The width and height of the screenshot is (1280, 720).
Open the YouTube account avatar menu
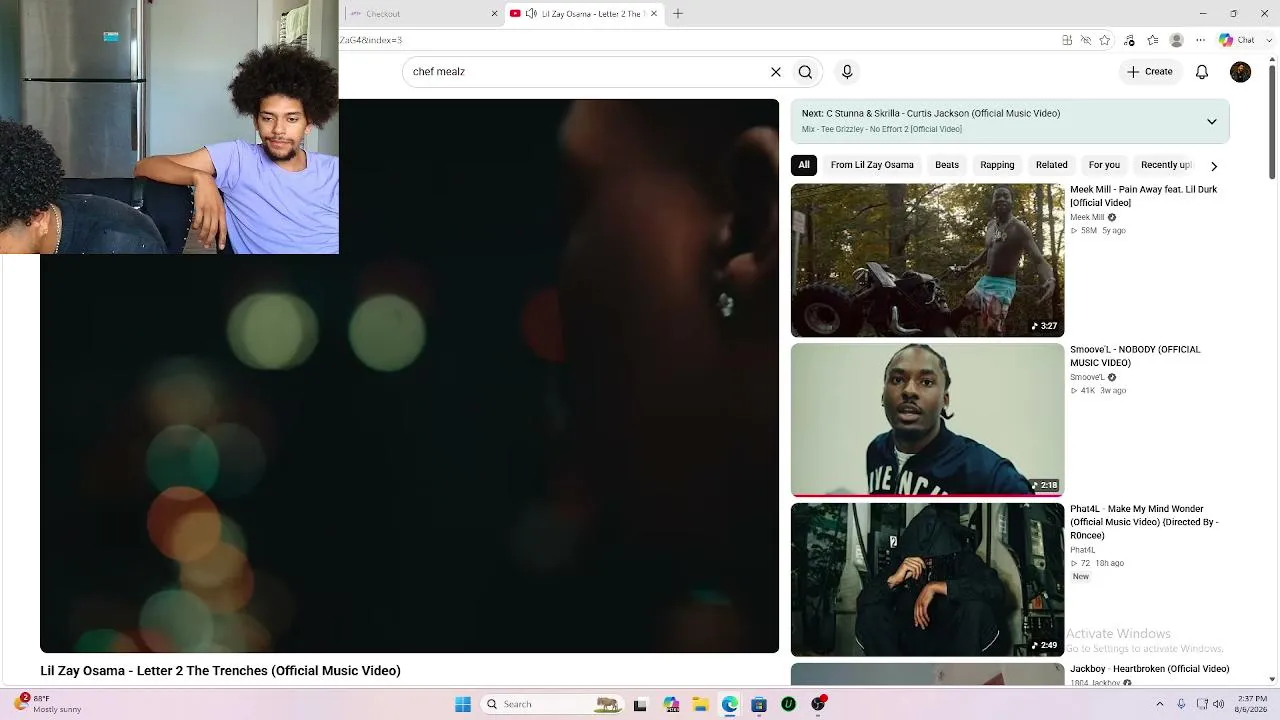[x=1240, y=72]
